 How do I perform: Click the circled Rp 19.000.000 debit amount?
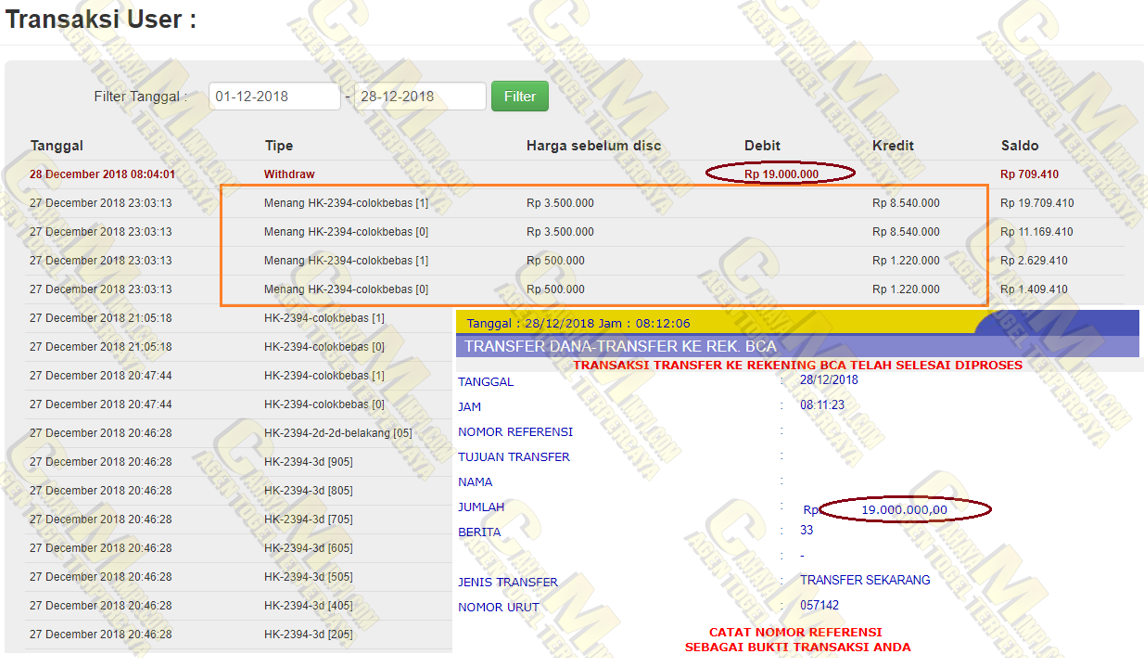point(781,174)
